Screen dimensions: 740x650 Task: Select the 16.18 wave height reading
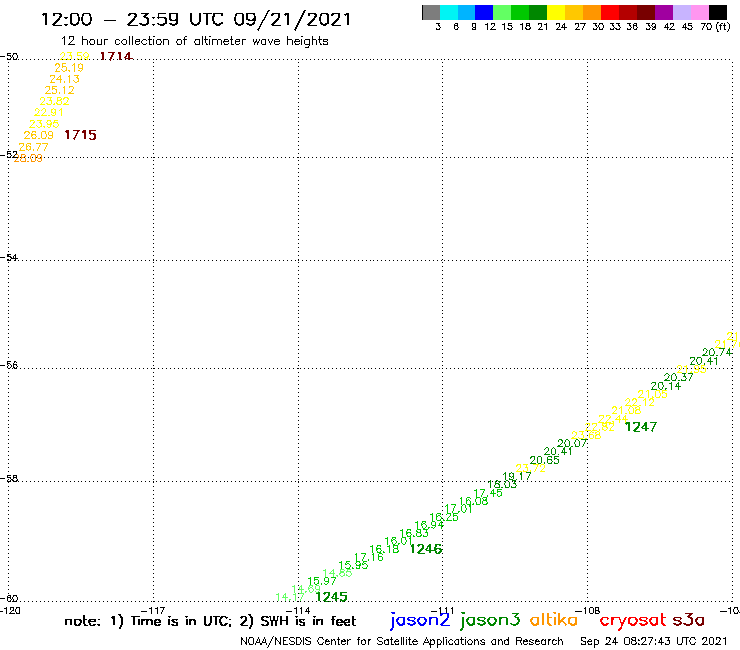[384, 549]
